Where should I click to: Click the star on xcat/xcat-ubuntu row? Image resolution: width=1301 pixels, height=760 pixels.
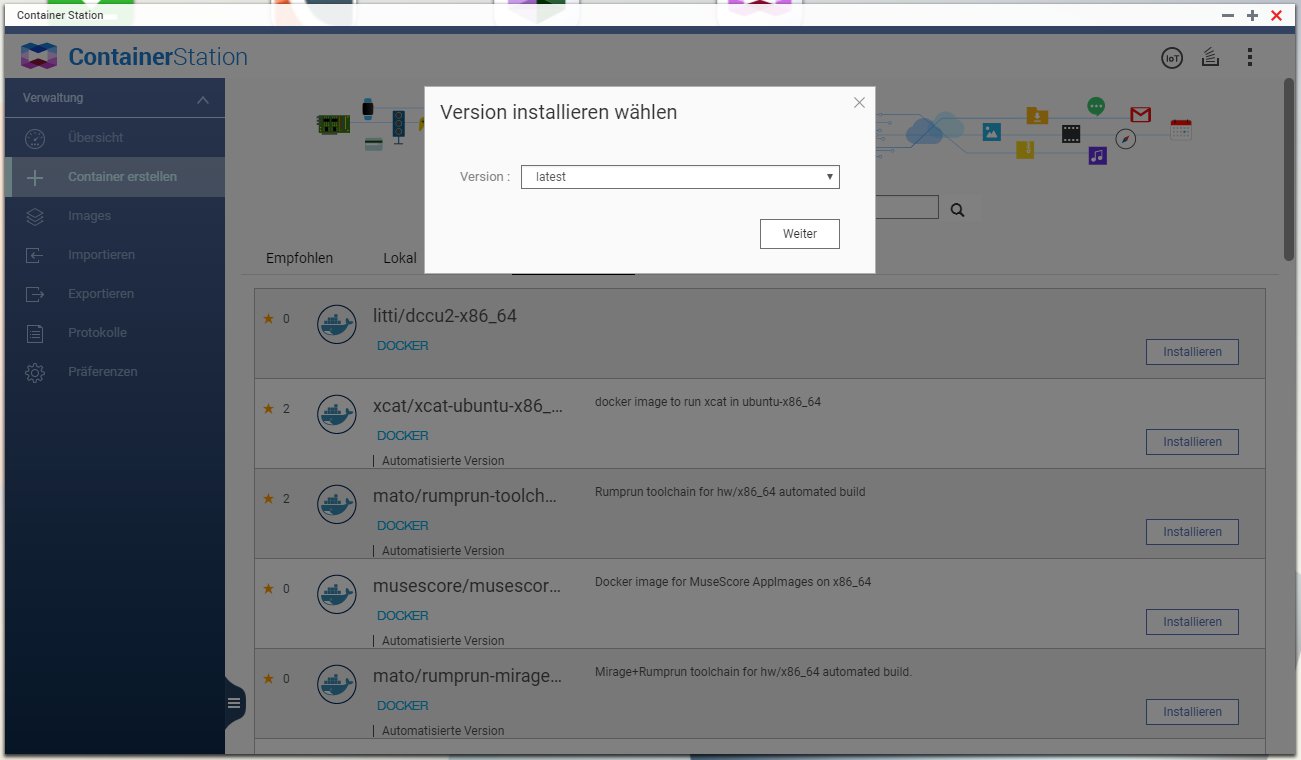[268, 409]
